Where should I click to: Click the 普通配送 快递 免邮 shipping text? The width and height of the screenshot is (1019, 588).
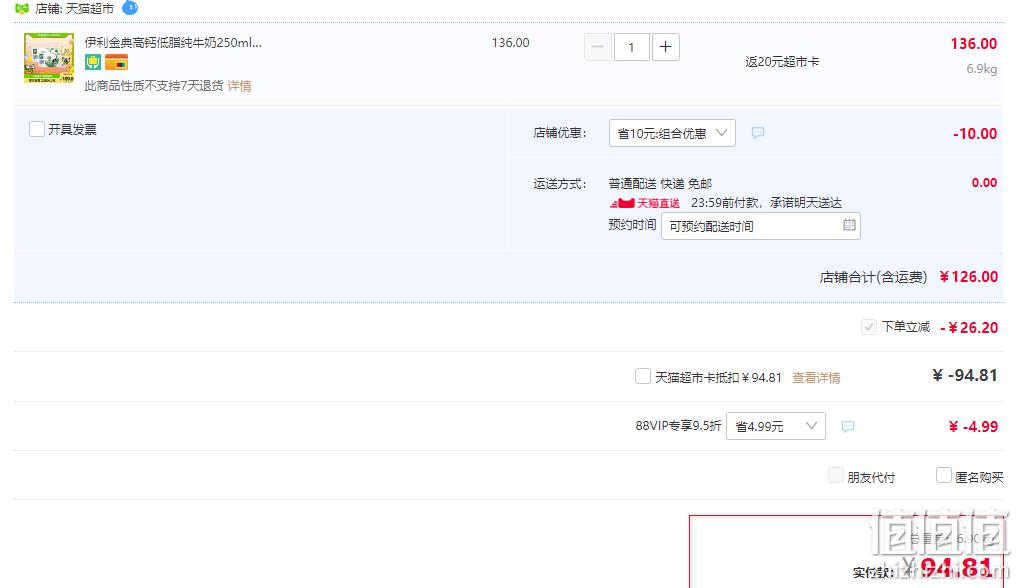pos(660,184)
